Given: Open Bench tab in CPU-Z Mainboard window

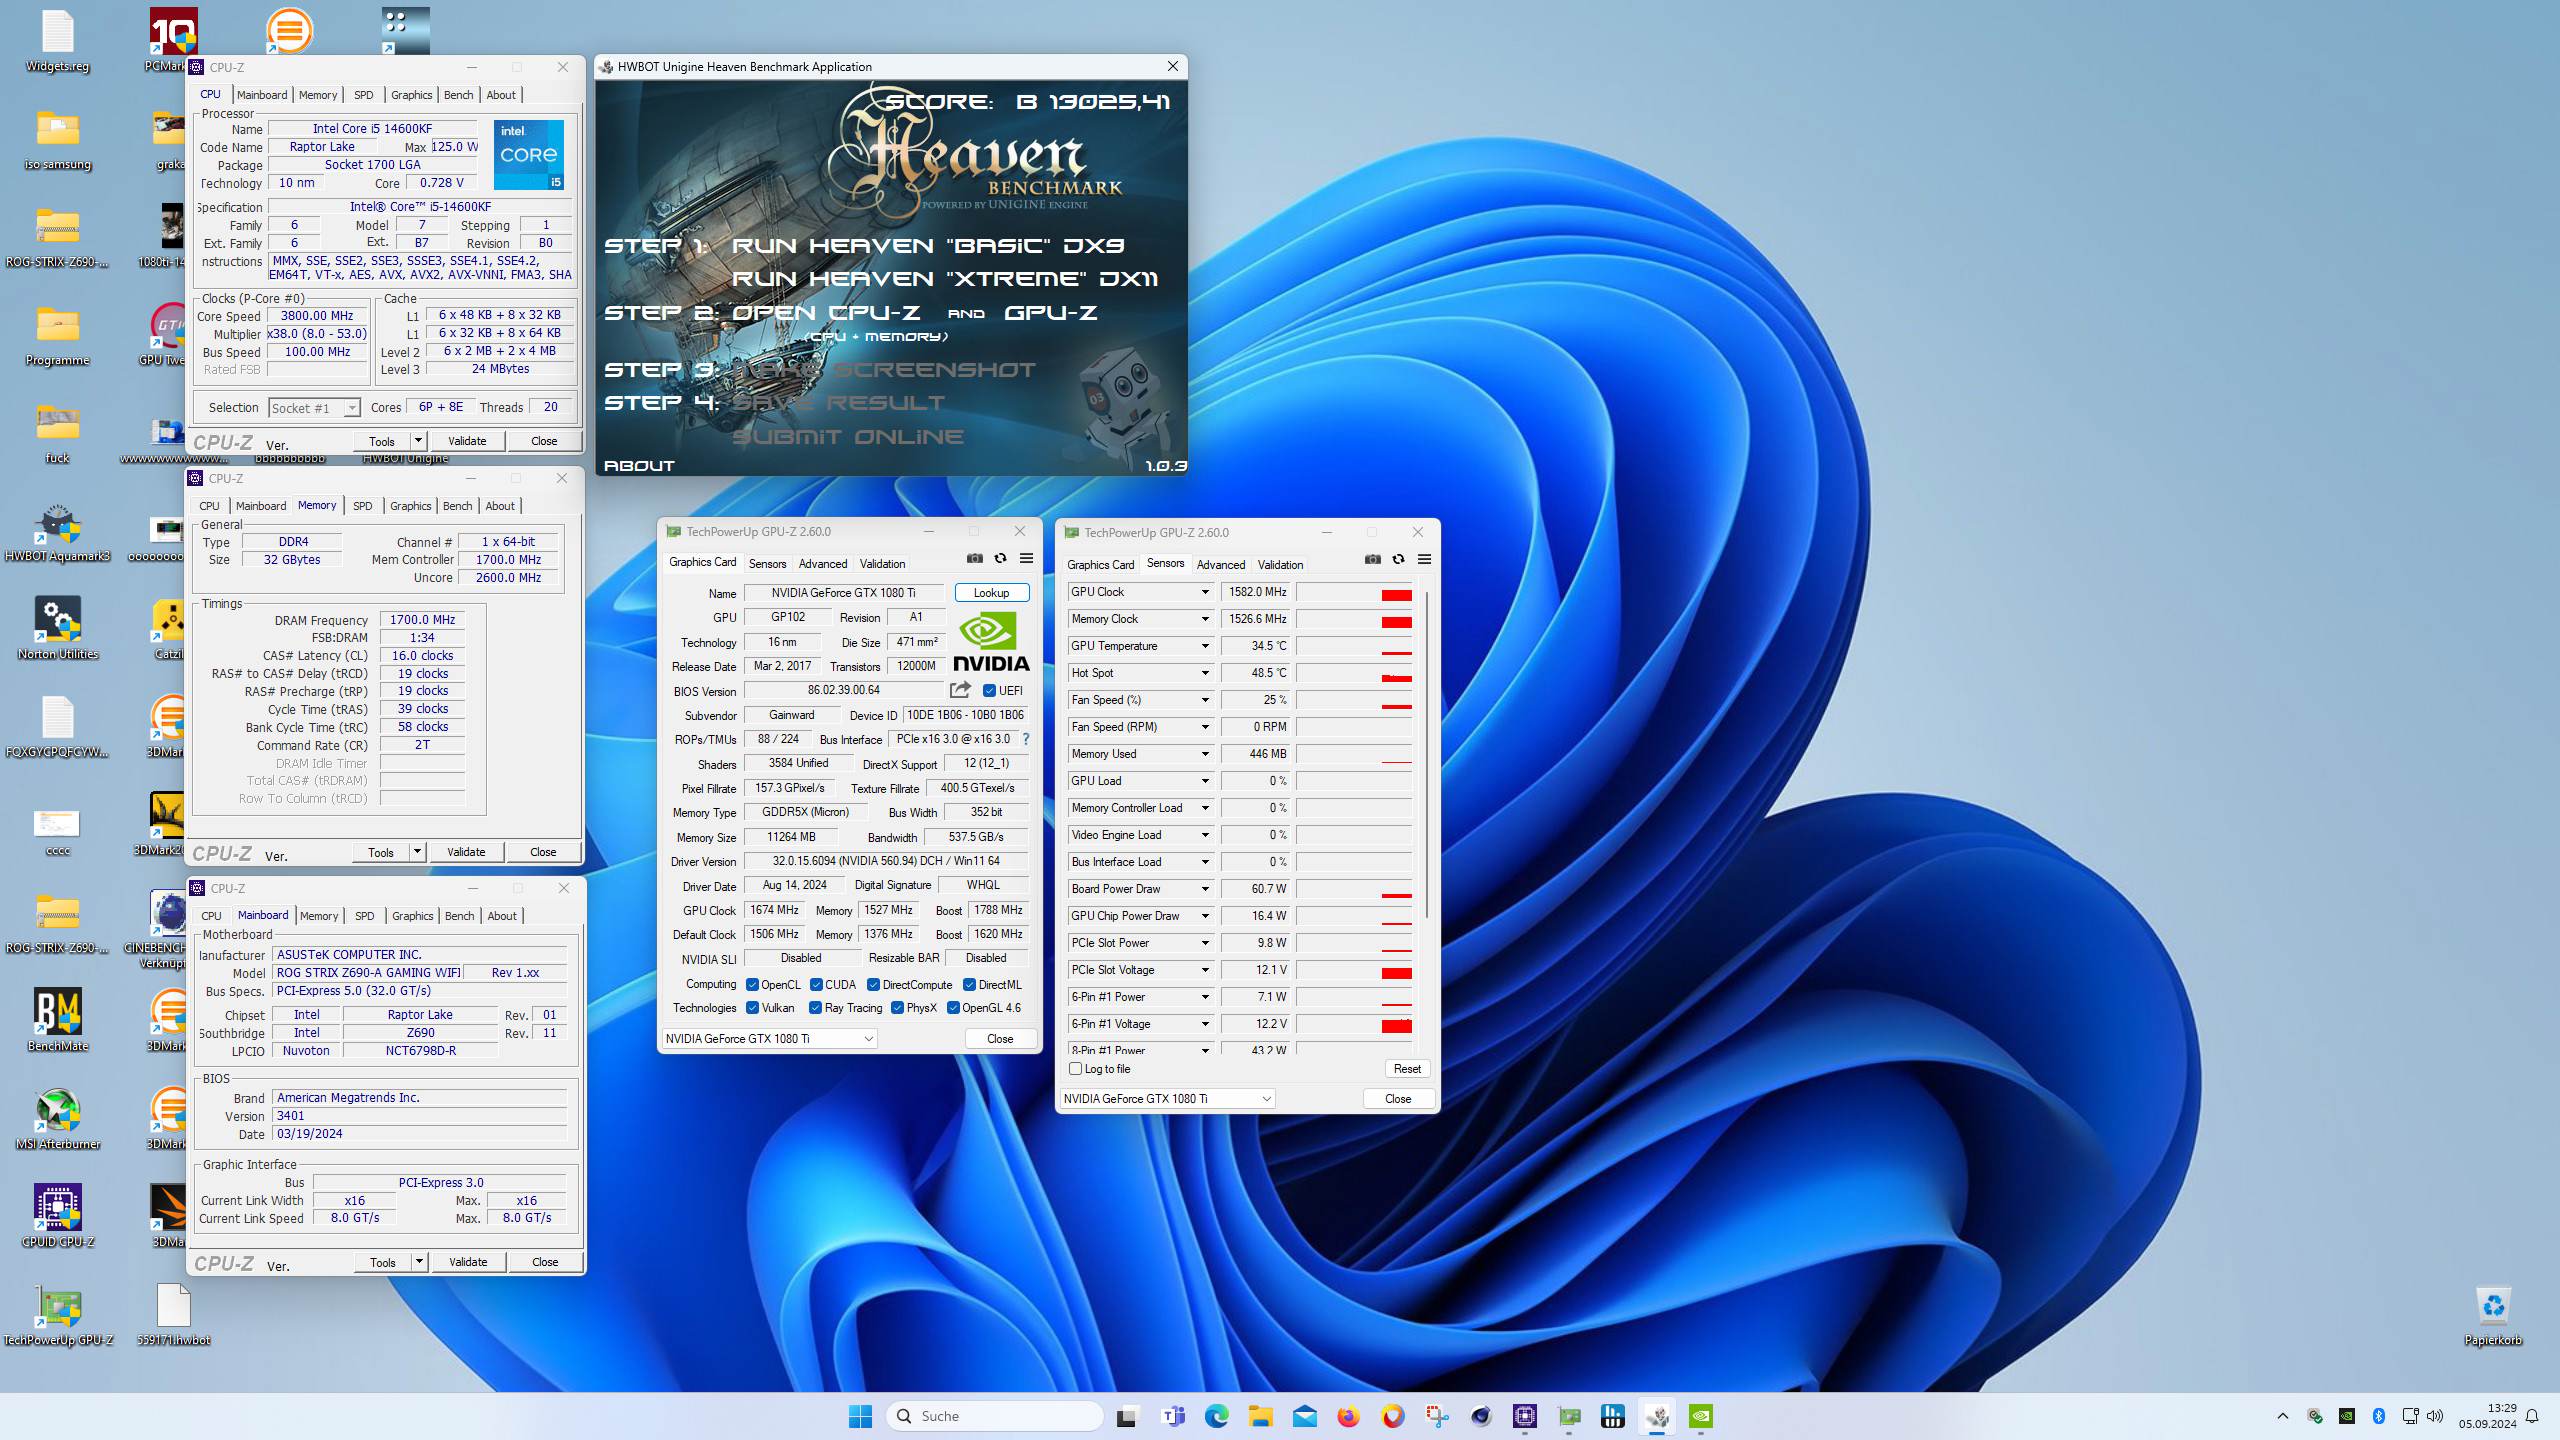Looking at the screenshot, I should tap(460, 916).
